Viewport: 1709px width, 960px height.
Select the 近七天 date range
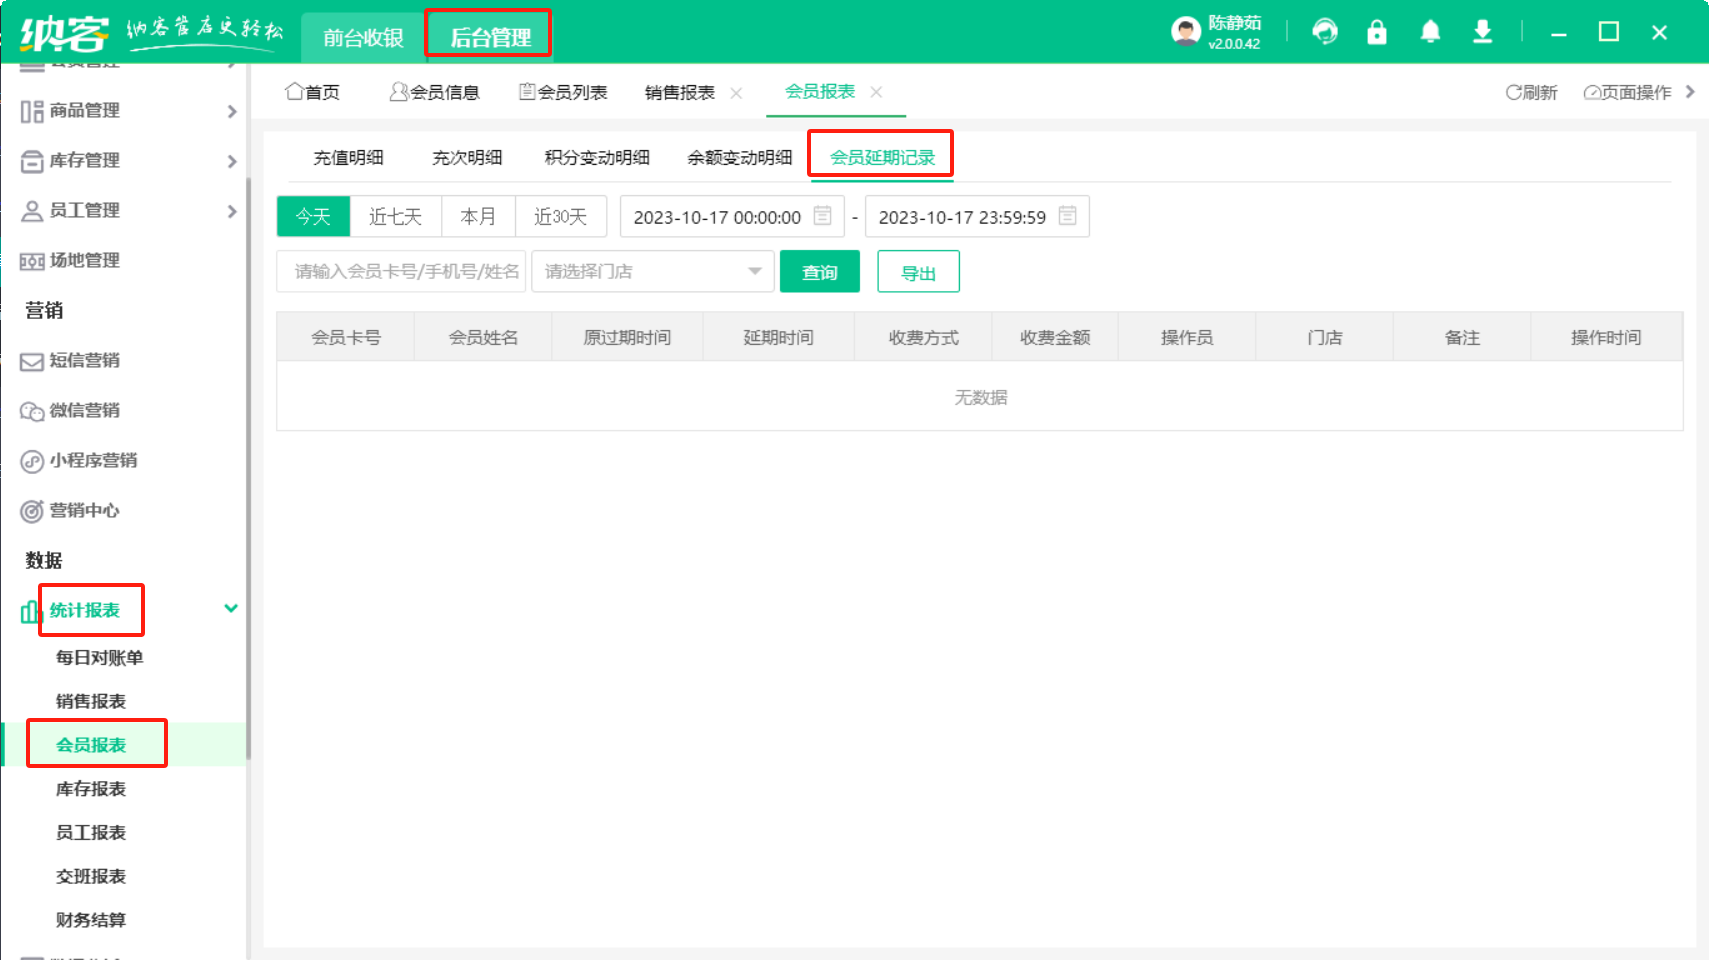click(x=395, y=217)
